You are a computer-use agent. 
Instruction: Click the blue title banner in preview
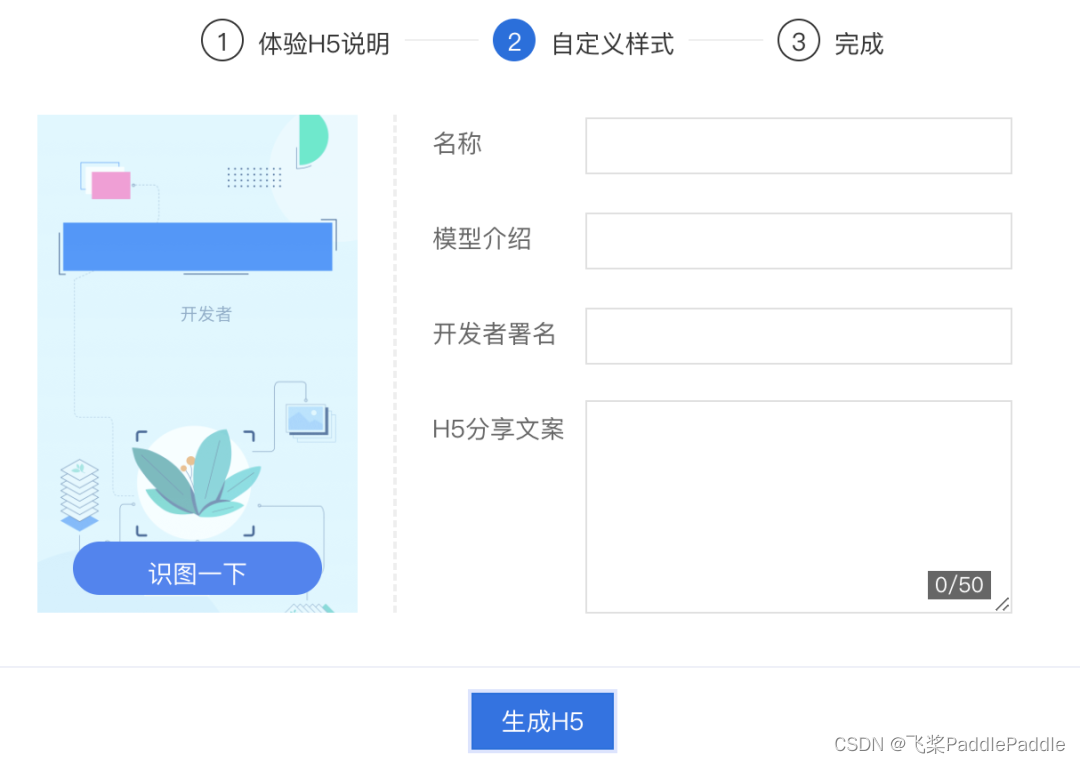coord(197,246)
